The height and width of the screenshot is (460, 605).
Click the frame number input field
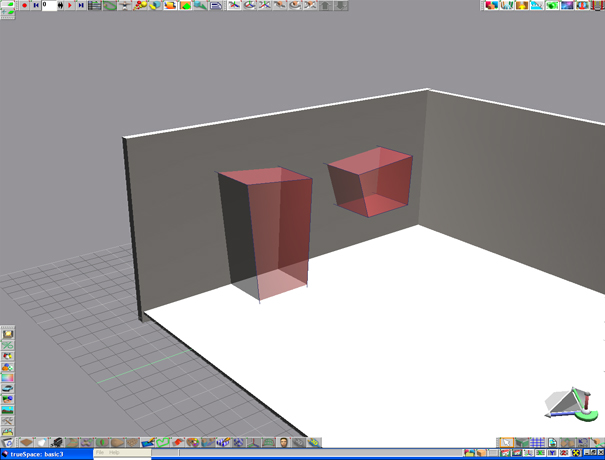[49, 5]
